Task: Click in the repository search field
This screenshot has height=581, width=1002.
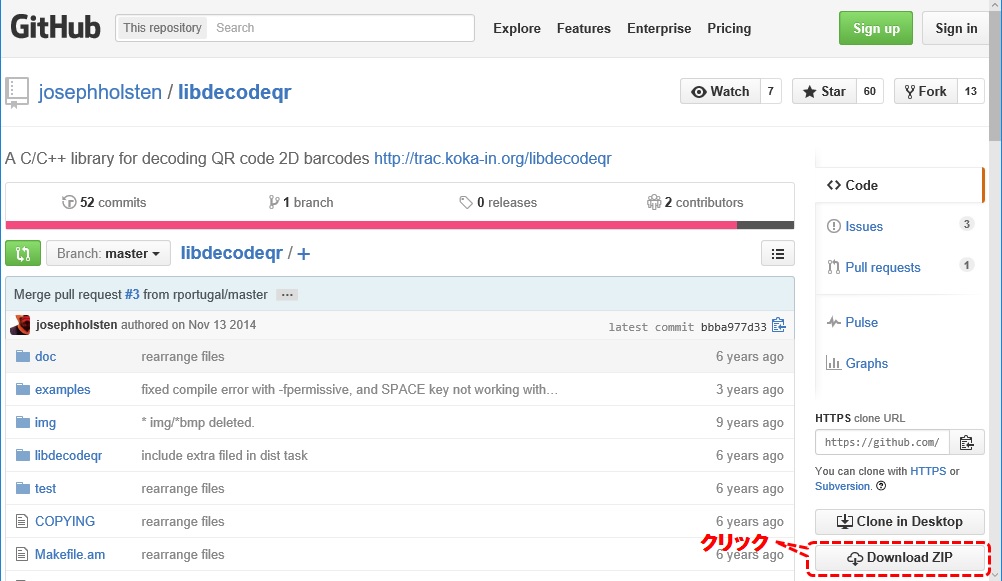Action: (340, 28)
